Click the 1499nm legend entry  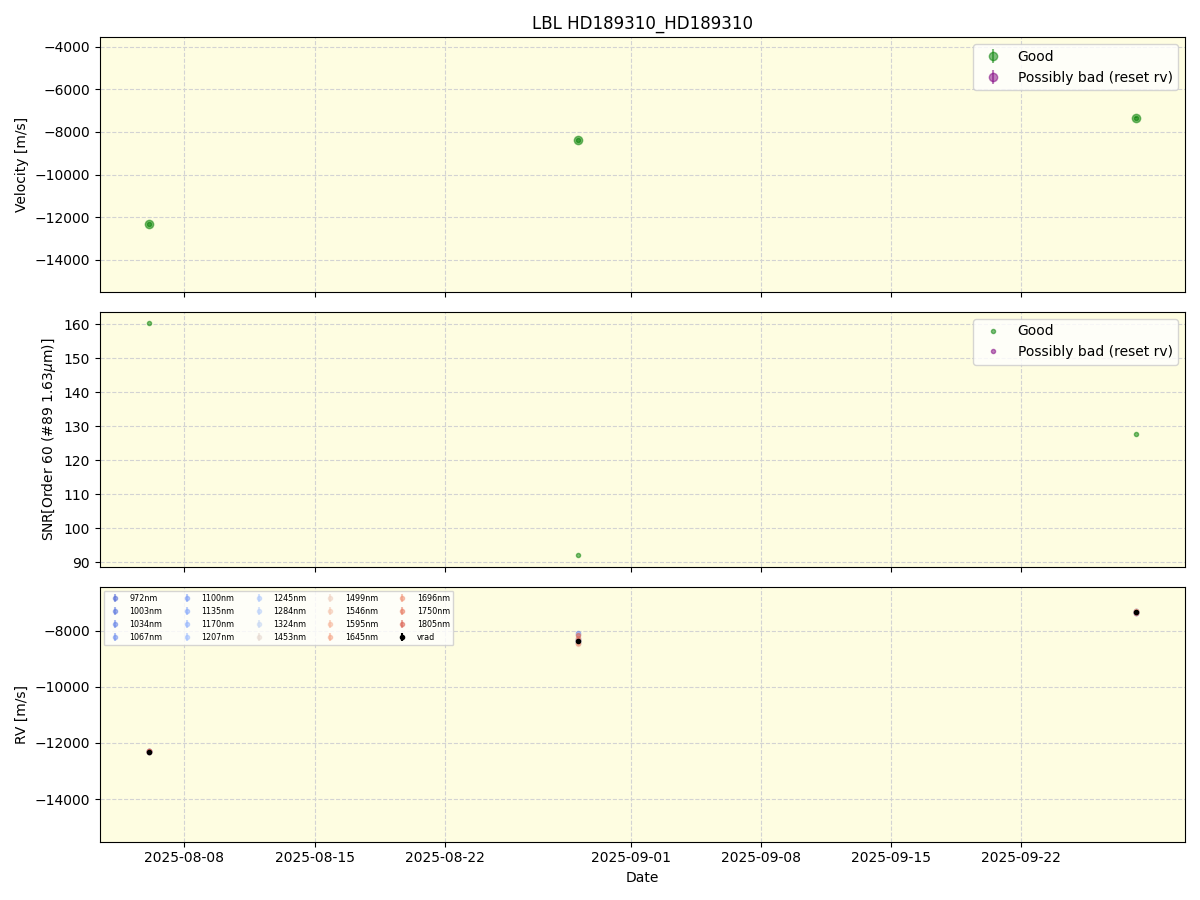click(361, 598)
